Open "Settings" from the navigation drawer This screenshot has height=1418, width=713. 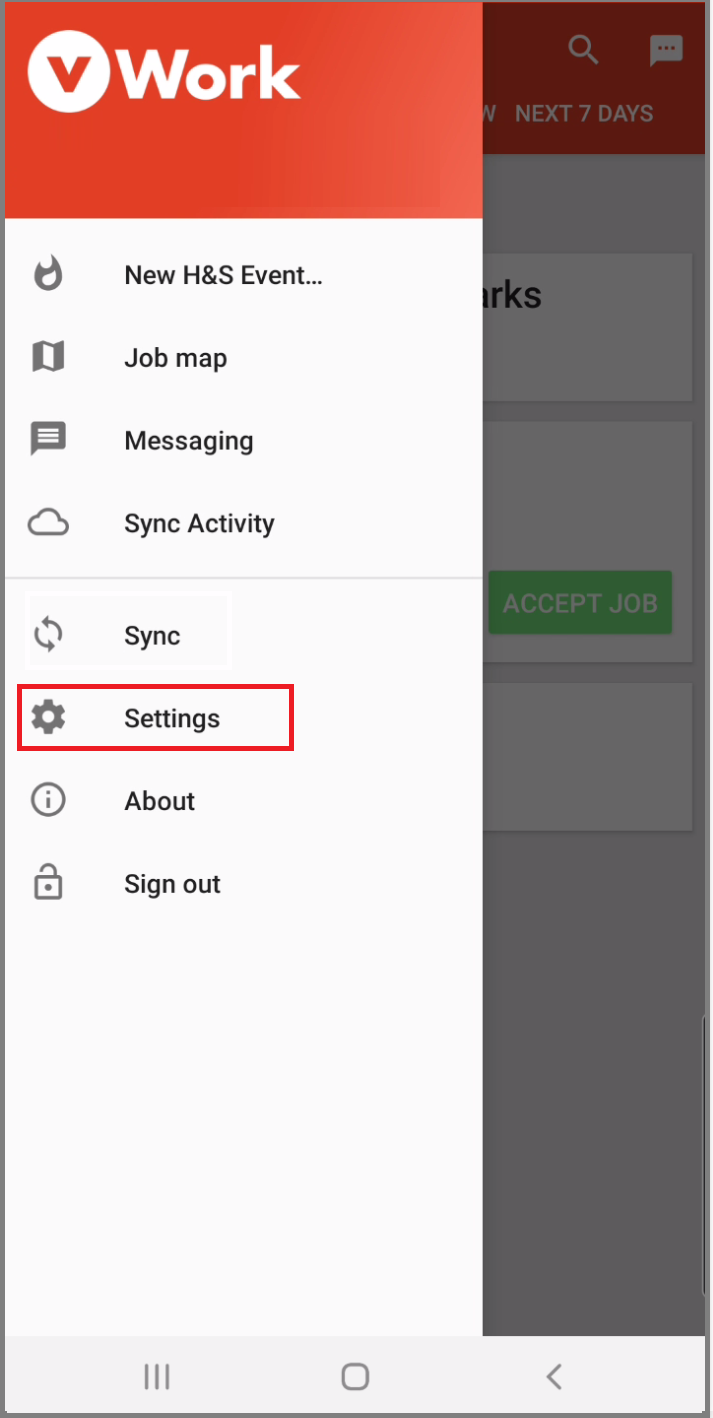click(171, 717)
